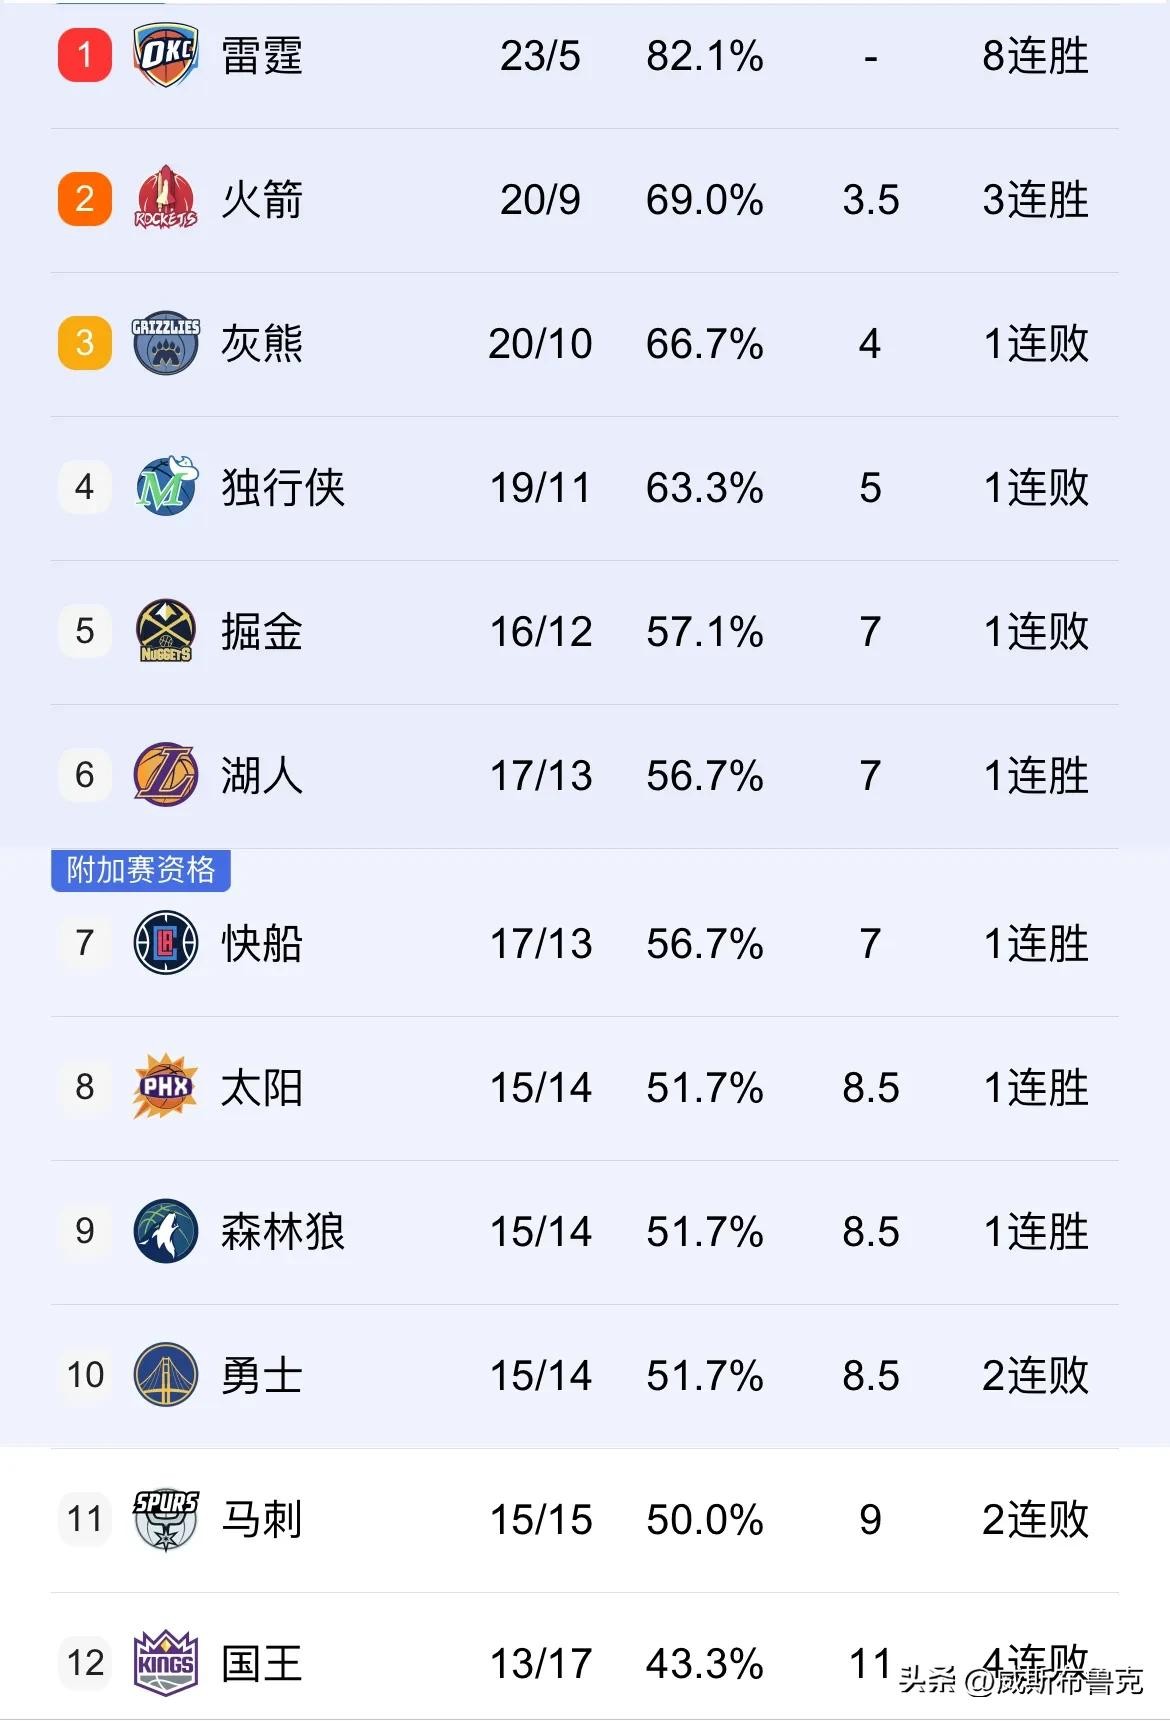Click the red rank 1 badge

(x=85, y=56)
